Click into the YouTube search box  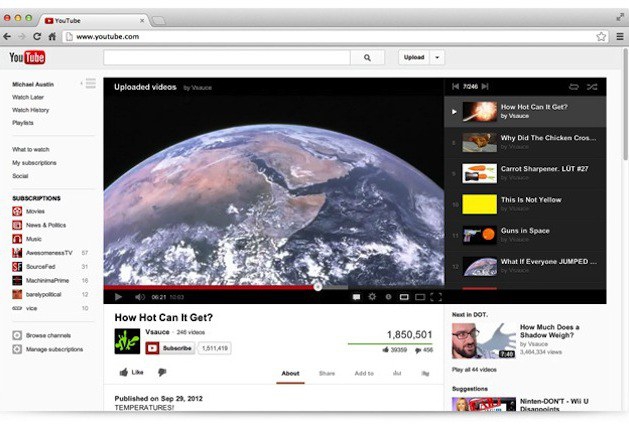(227, 57)
